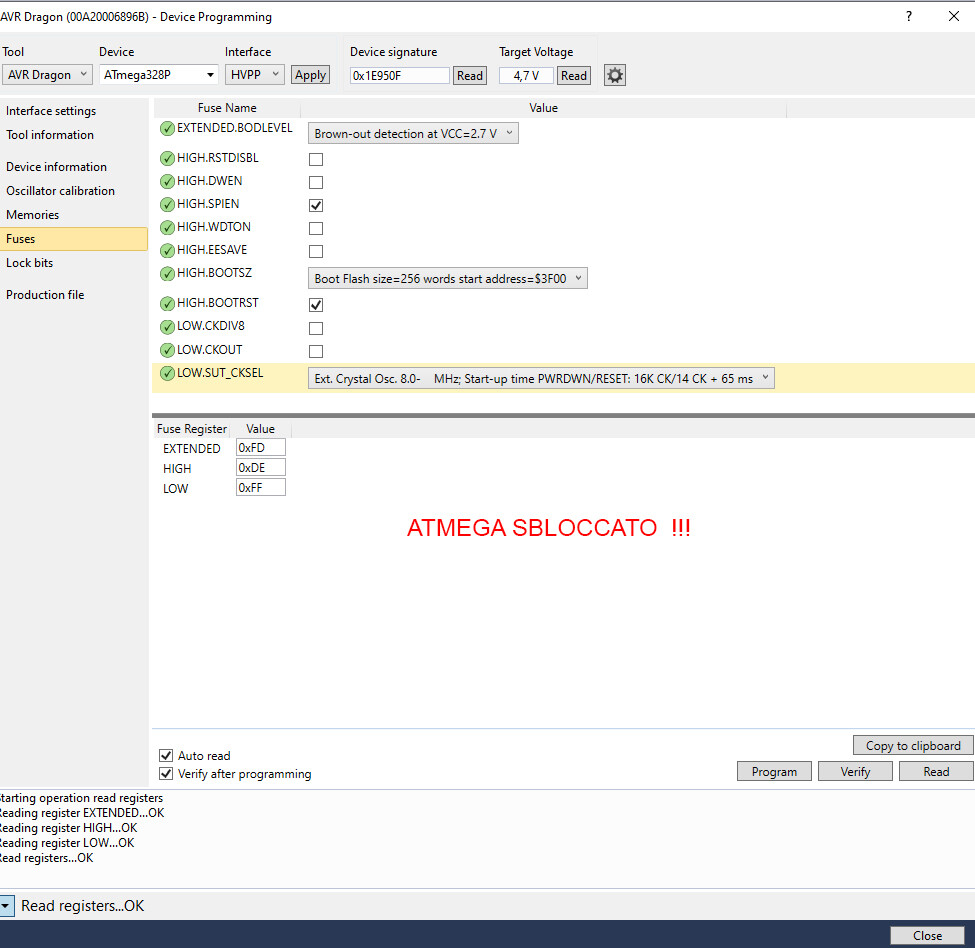This screenshot has height=948, width=975.
Task: Click green status icon for HIGH.SPIEN
Action: pyautogui.click(x=167, y=205)
